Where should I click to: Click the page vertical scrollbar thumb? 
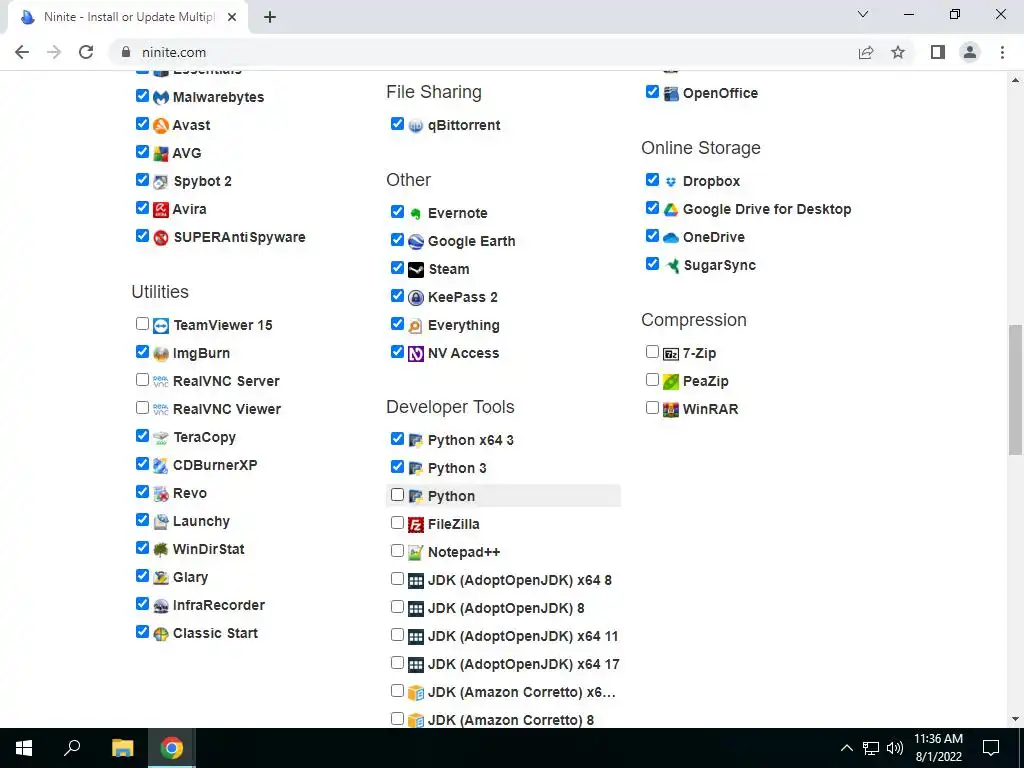tap(1016, 390)
